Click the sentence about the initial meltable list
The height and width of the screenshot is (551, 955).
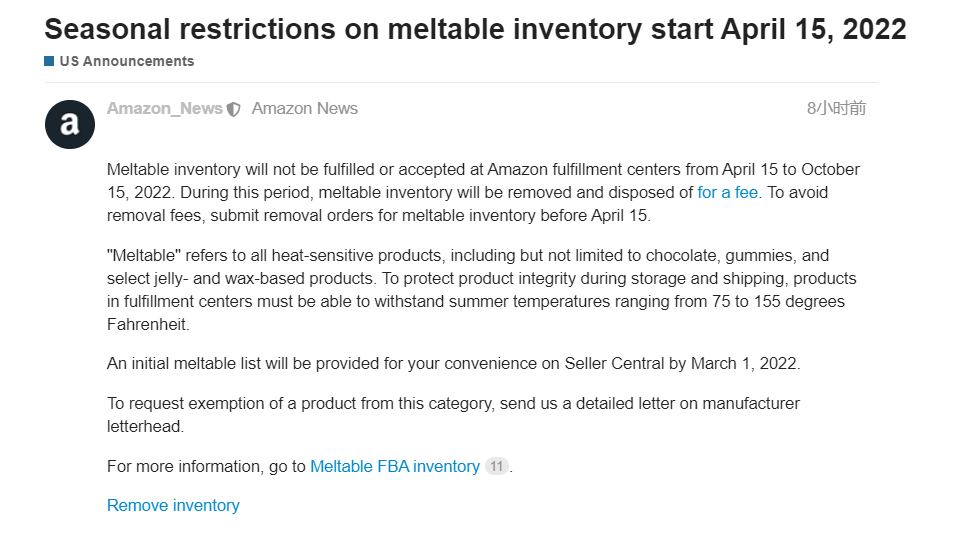coord(454,363)
